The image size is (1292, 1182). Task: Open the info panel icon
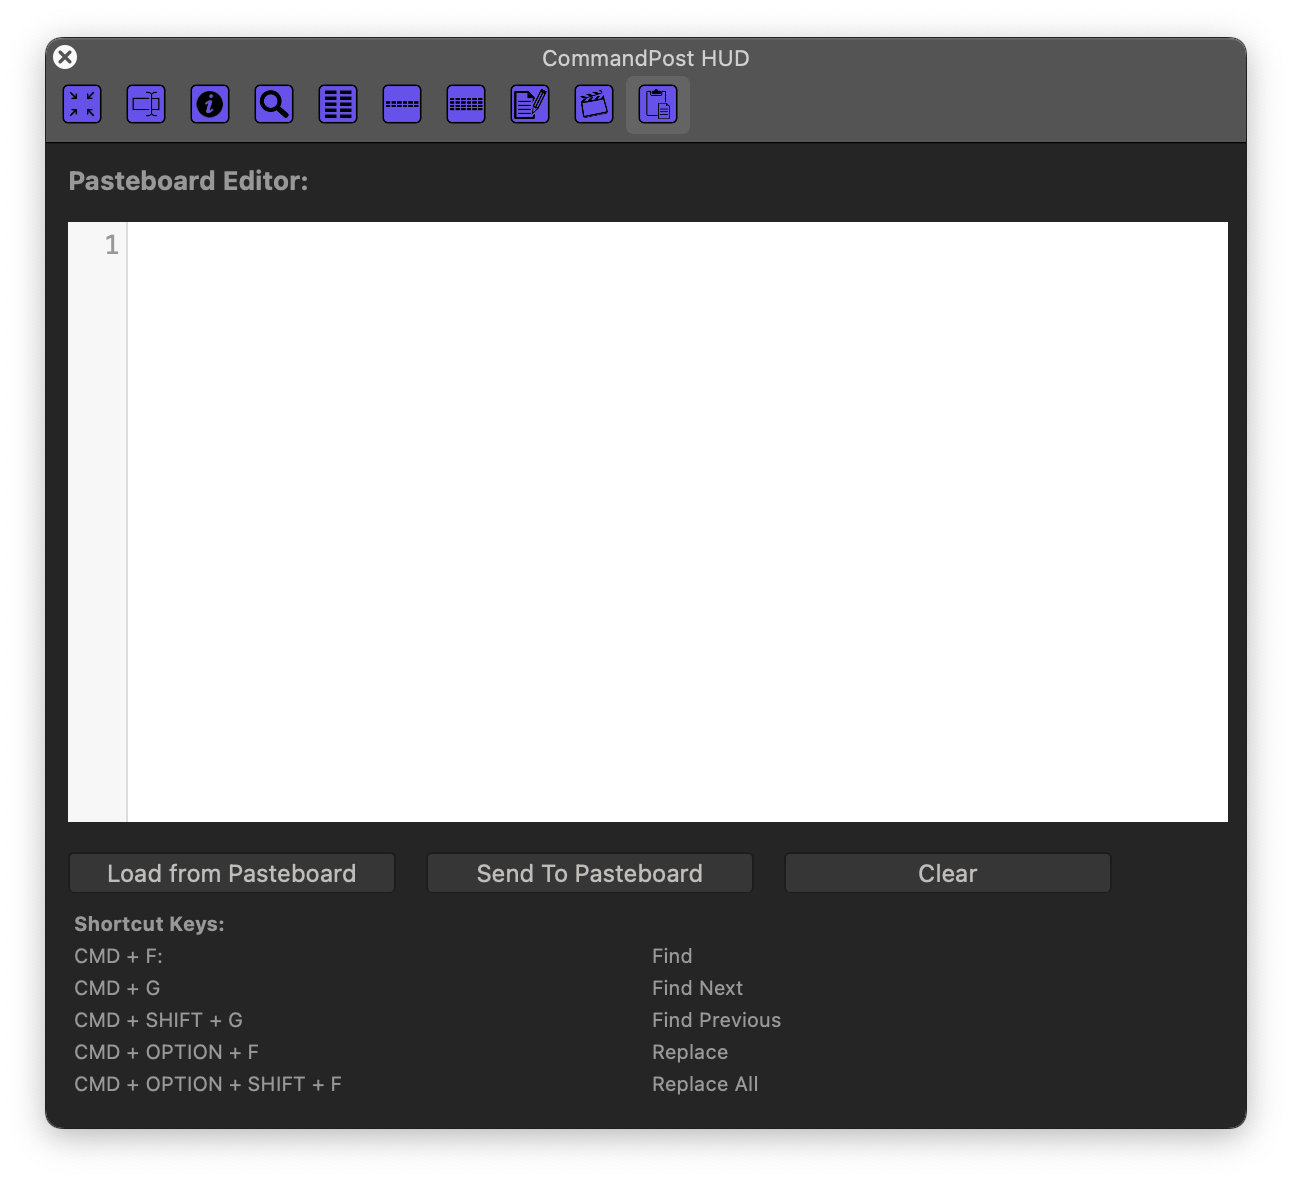[x=210, y=104]
